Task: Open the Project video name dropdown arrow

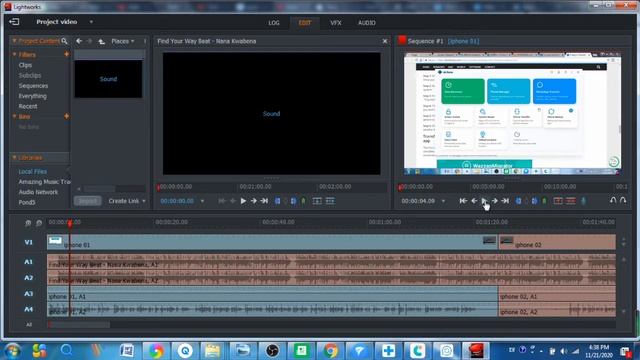Action: [x=91, y=22]
